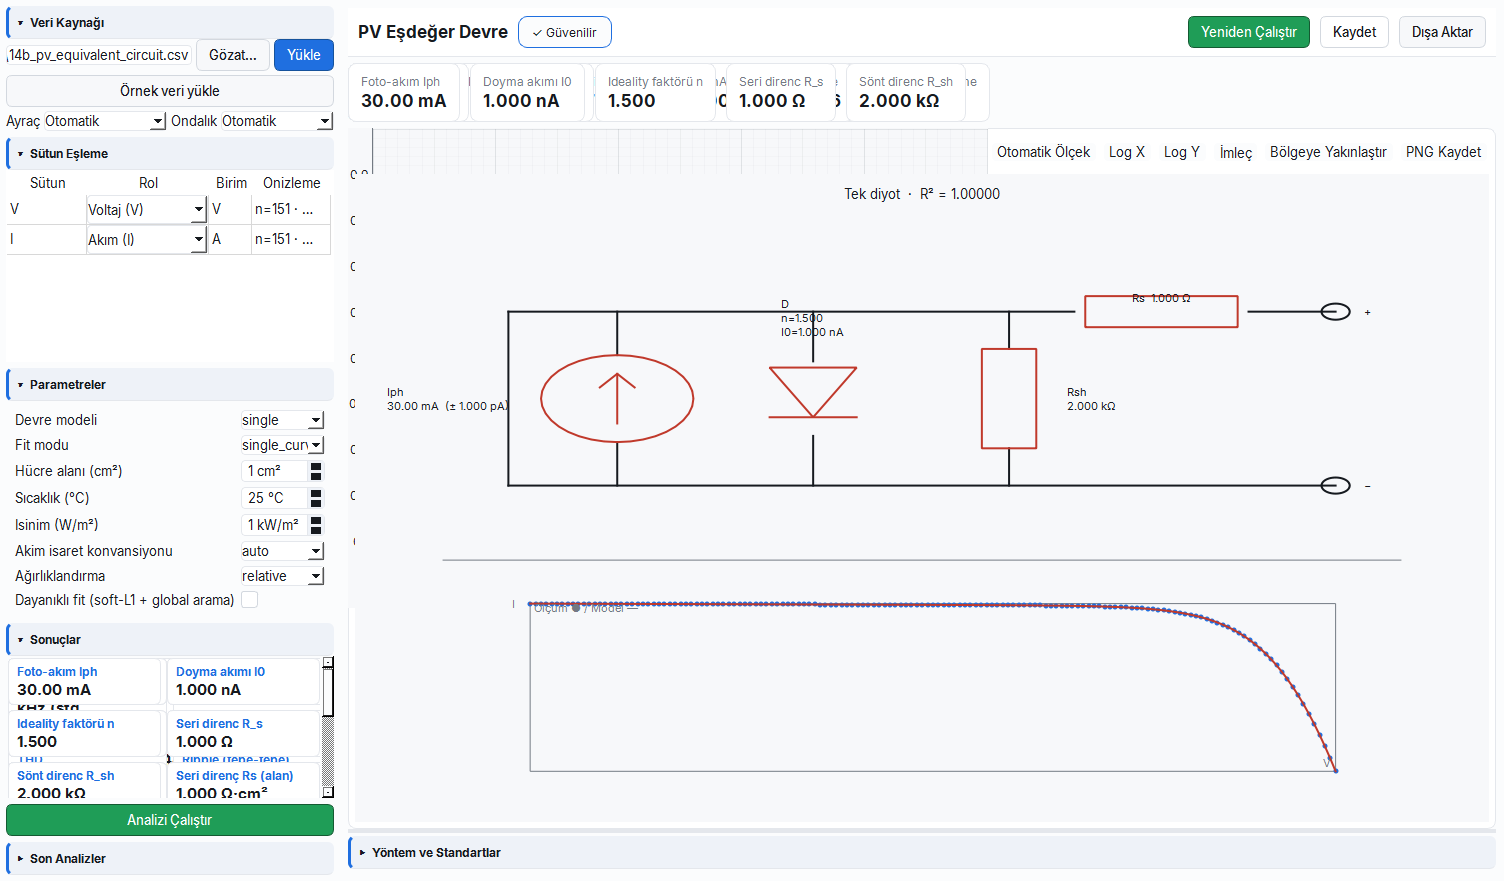Click Sıcaklık stepper control
Image resolution: width=1504 pixels, height=881 pixels.
(x=316, y=498)
